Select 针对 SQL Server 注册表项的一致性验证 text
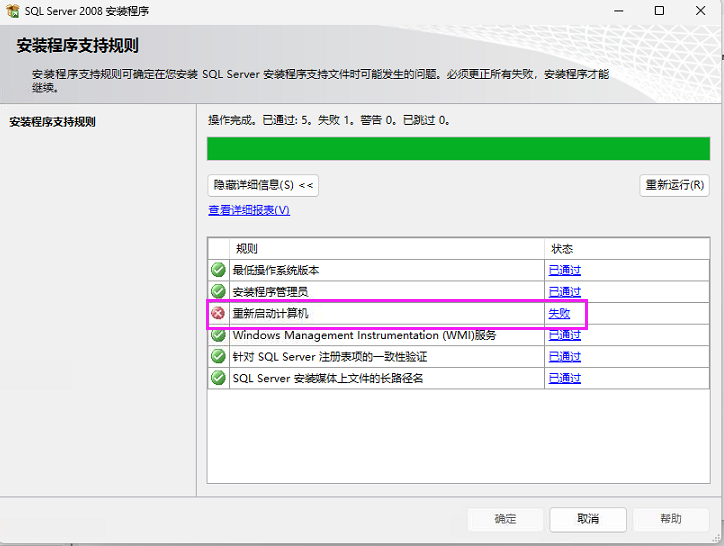724x546 pixels. point(330,357)
